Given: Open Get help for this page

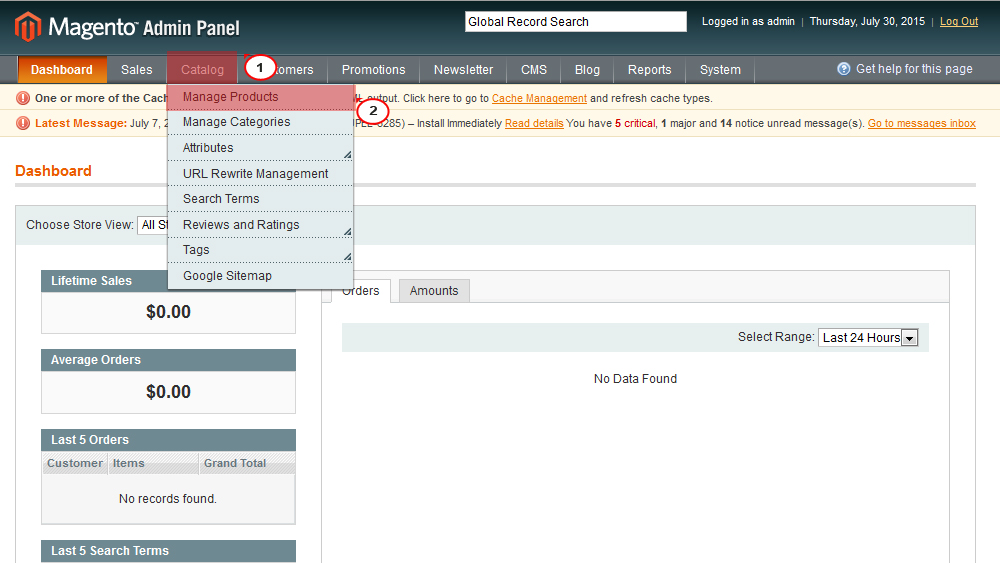Looking at the screenshot, I should click(913, 69).
